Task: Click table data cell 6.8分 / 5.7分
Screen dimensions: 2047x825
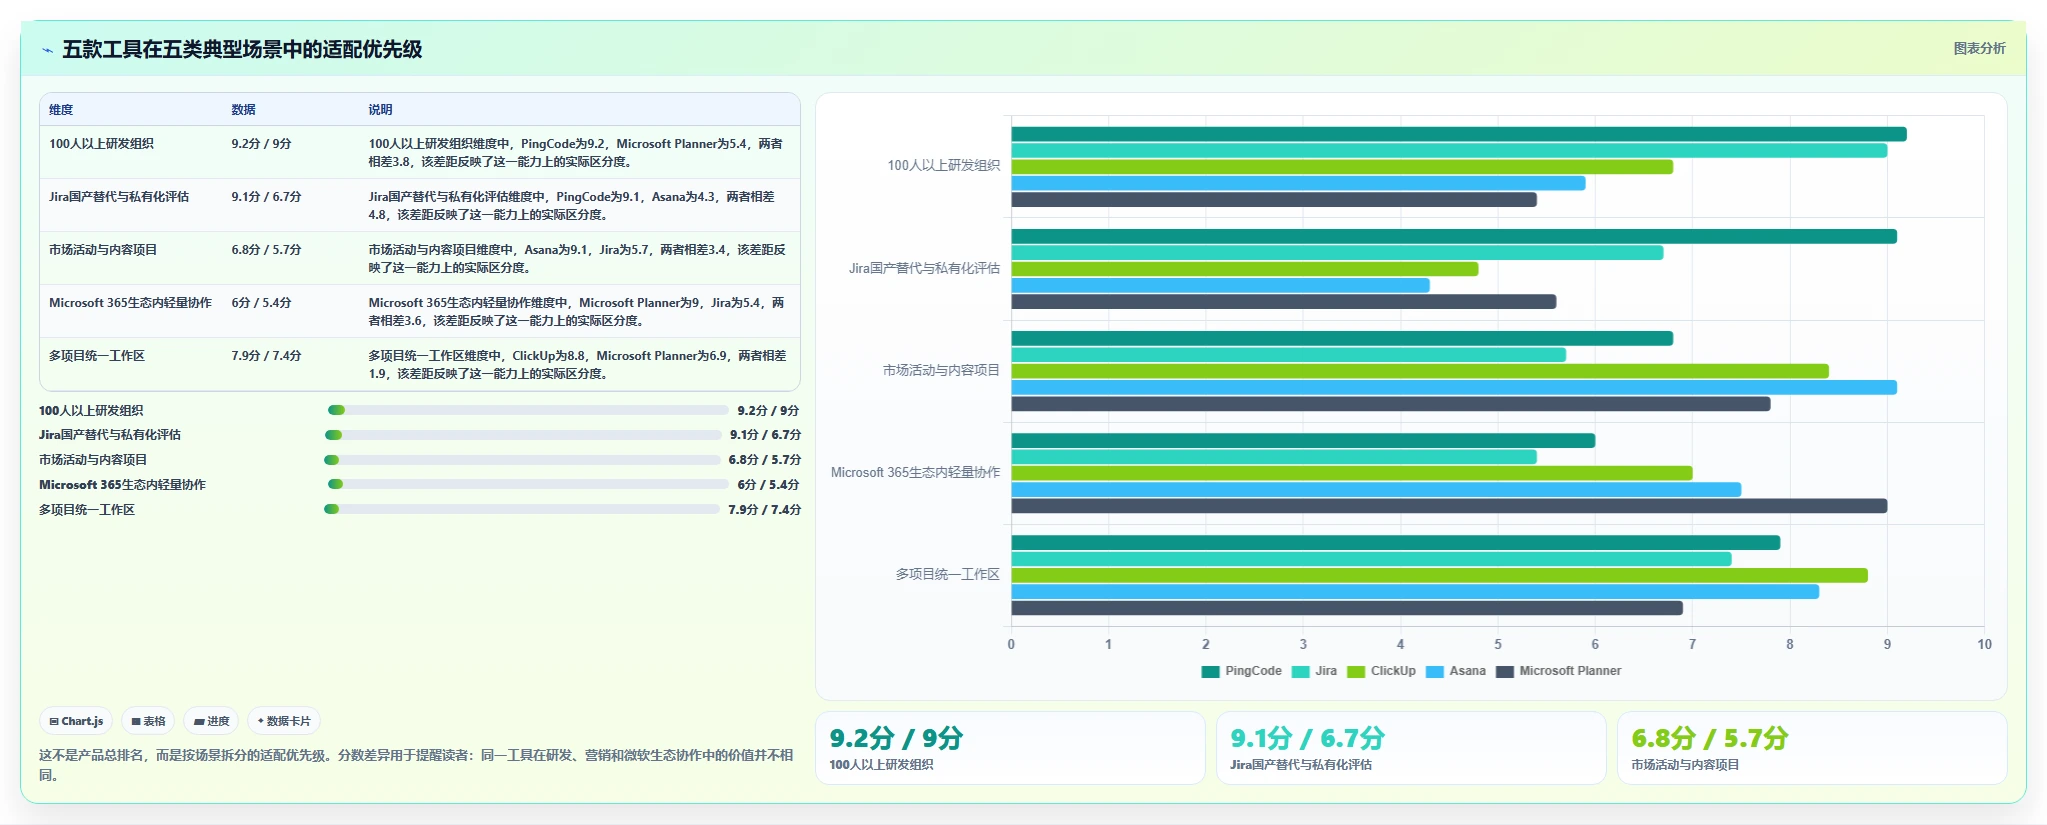Action: 266,250
